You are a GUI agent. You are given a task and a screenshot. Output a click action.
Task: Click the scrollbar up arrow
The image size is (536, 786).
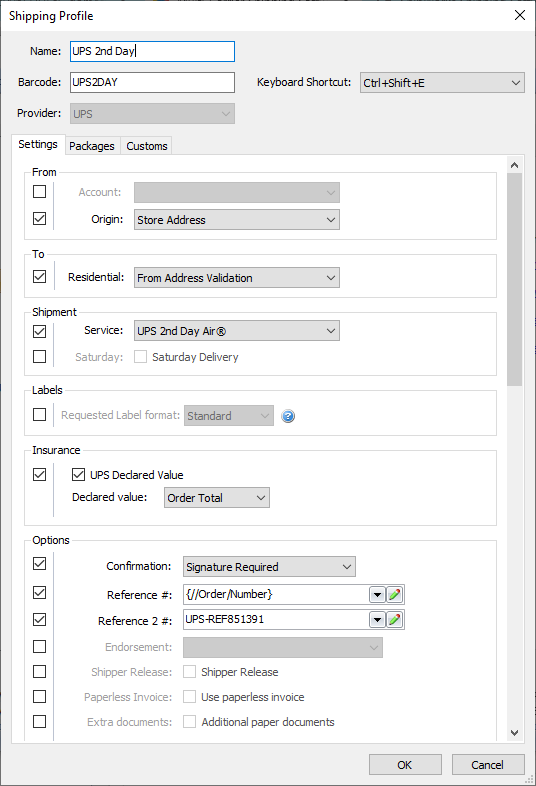click(514, 165)
